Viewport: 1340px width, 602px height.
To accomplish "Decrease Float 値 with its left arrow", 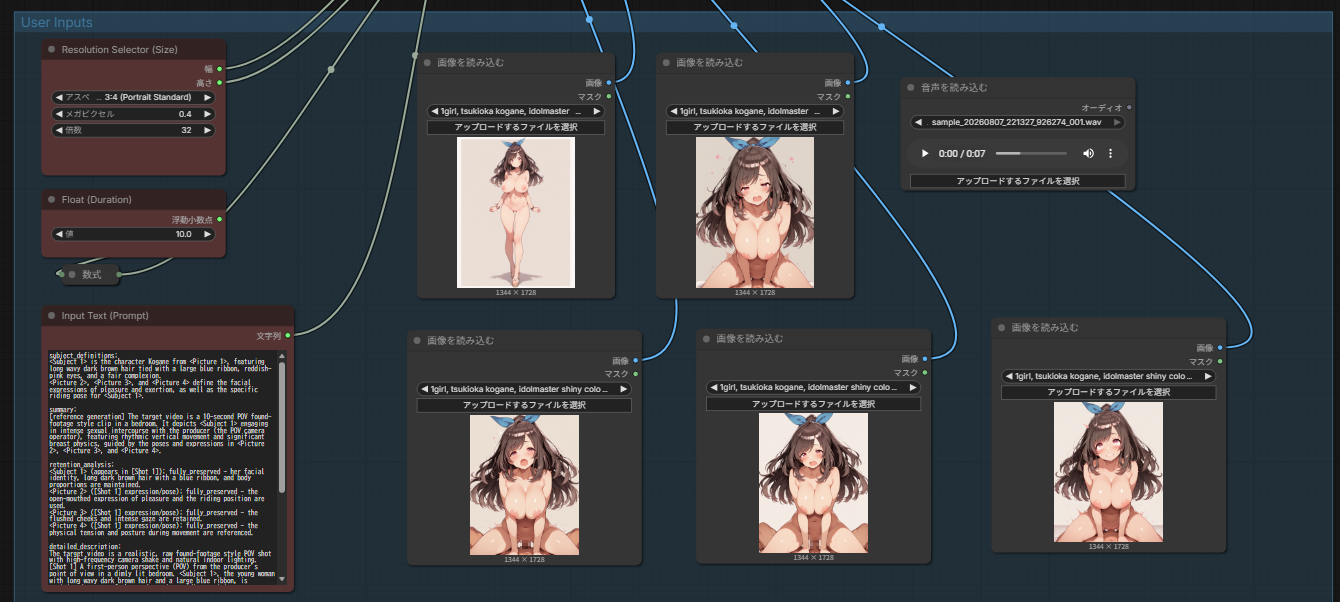I will click(x=59, y=234).
